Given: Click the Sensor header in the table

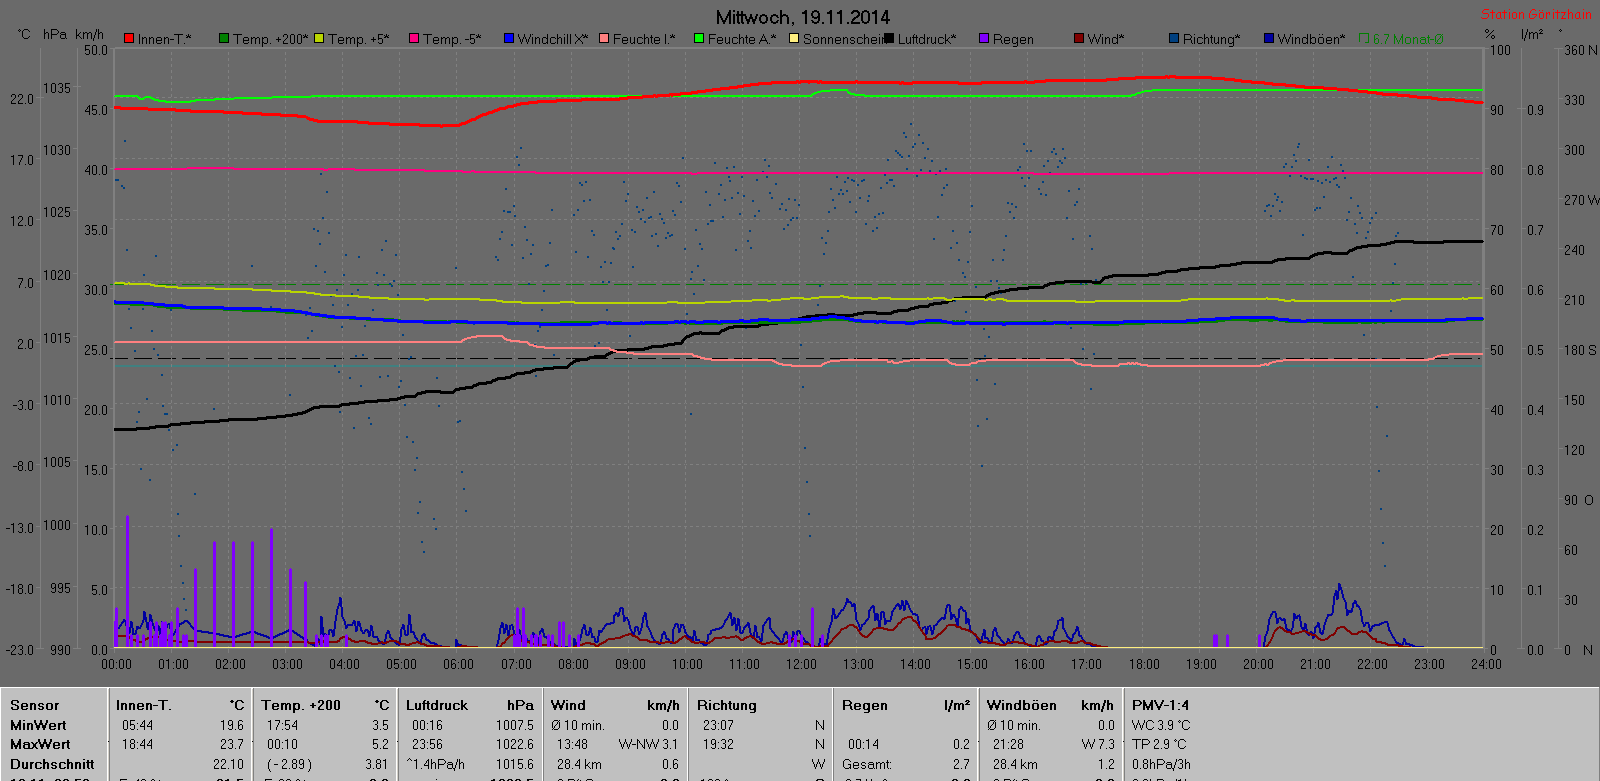Looking at the screenshot, I should 35,706.
